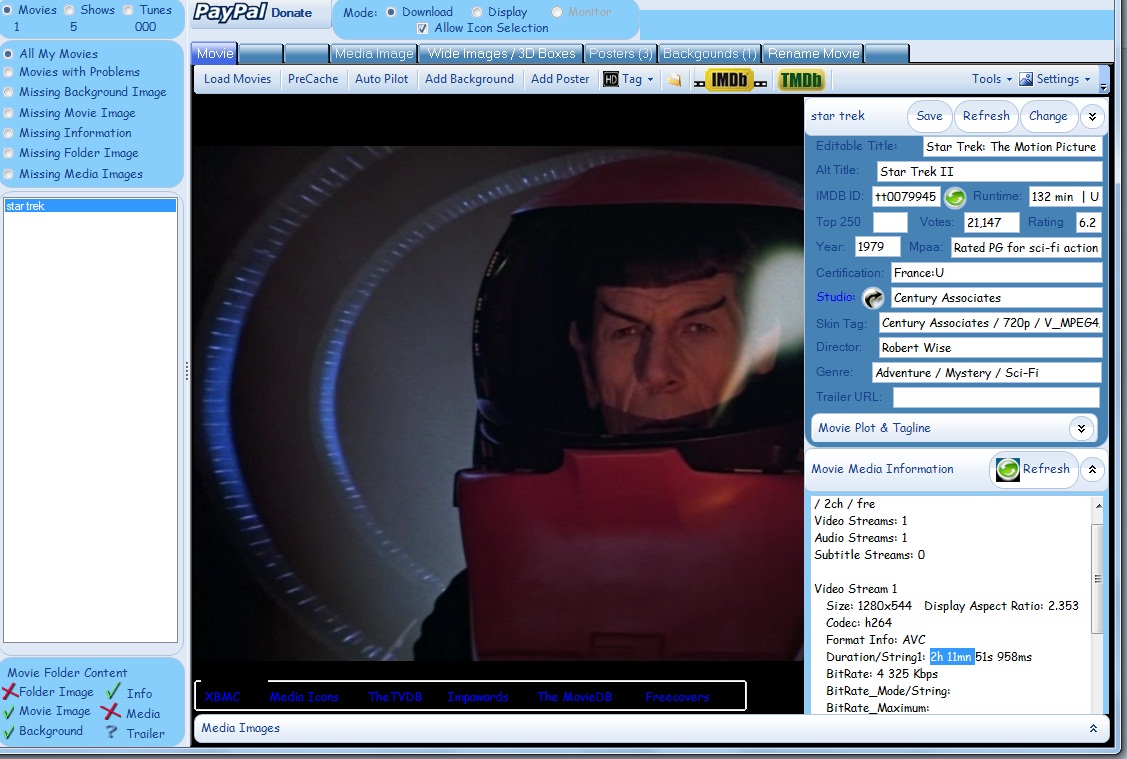This screenshot has width=1127, height=759.
Task: Click the HD Tag icon in toolbar
Action: 611,79
